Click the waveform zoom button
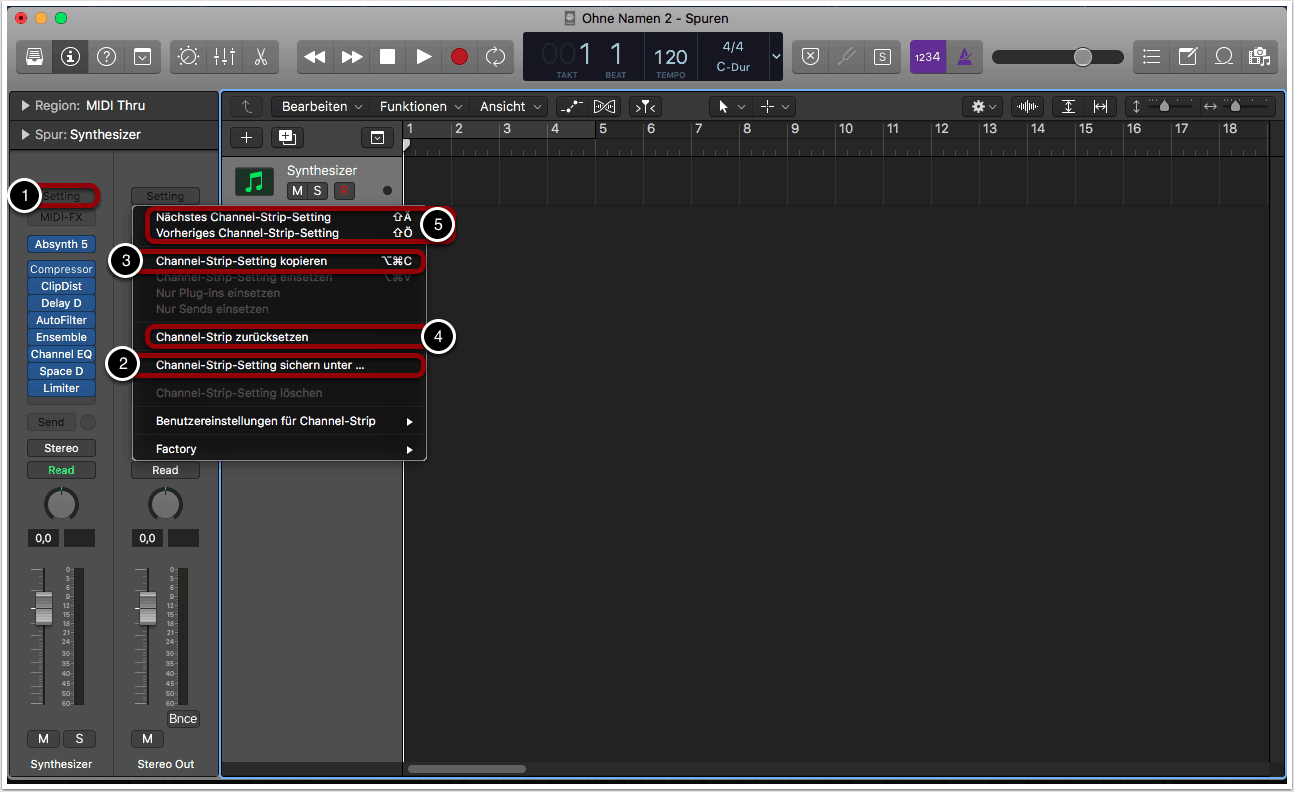This screenshot has height=792, width=1294. point(1026,106)
